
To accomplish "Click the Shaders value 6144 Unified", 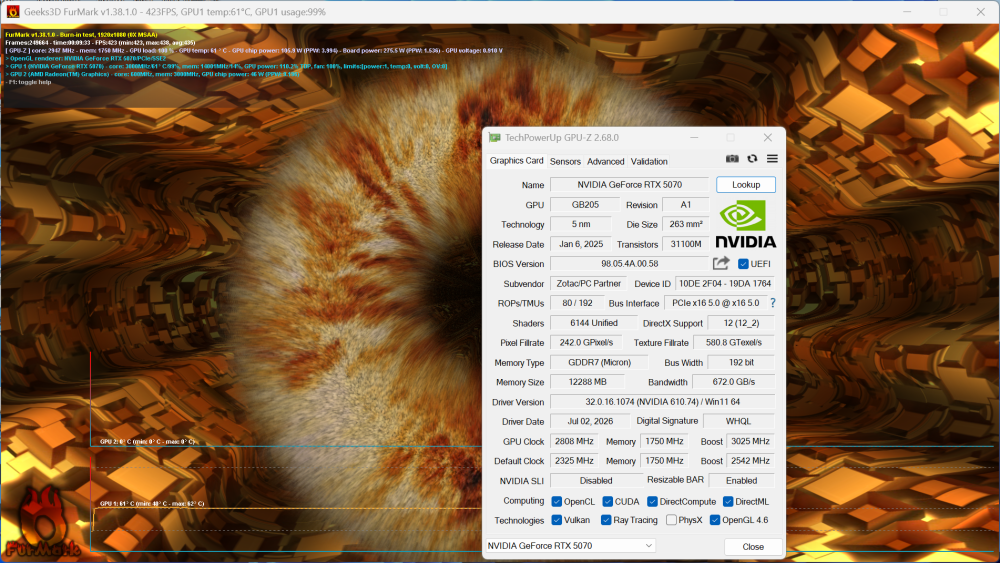I will coord(594,323).
